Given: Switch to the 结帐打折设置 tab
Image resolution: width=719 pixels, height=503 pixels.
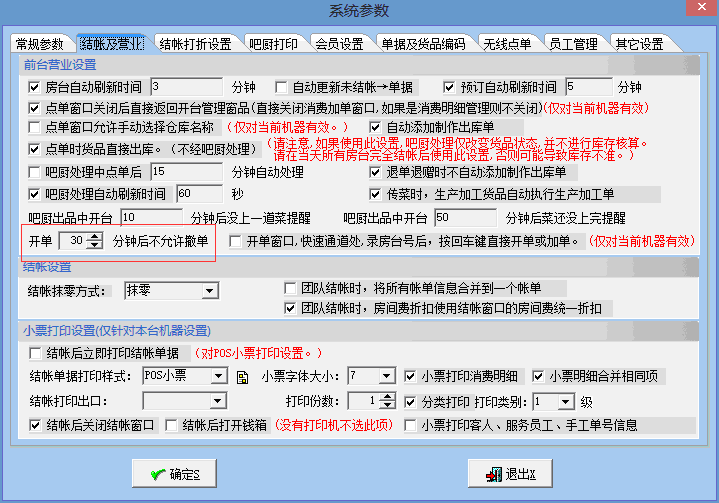Looking at the screenshot, I should pyautogui.click(x=195, y=44).
